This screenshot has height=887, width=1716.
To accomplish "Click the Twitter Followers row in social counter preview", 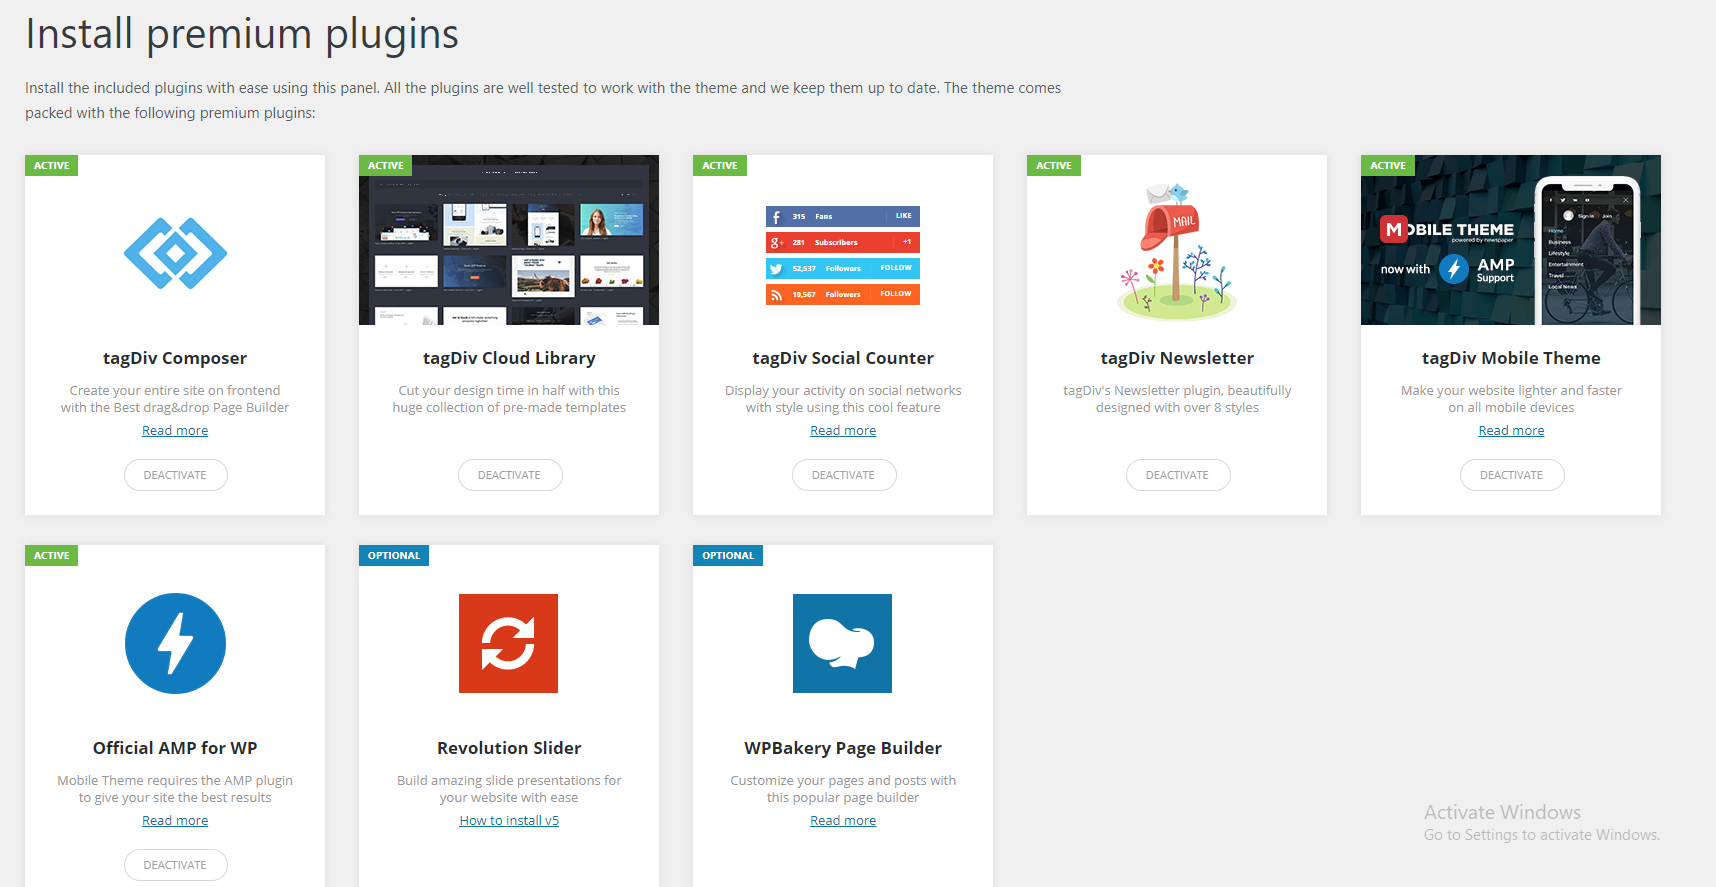I will click(843, 268).
